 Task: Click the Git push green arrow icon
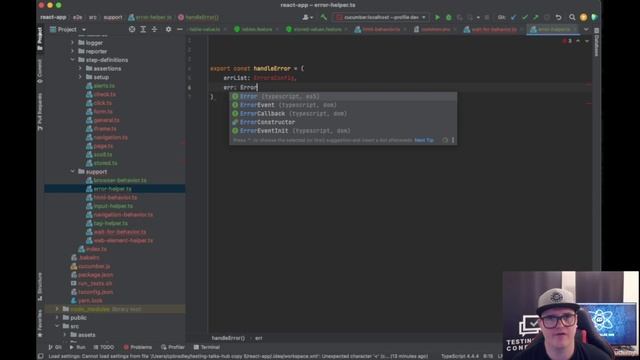point(536,18)
